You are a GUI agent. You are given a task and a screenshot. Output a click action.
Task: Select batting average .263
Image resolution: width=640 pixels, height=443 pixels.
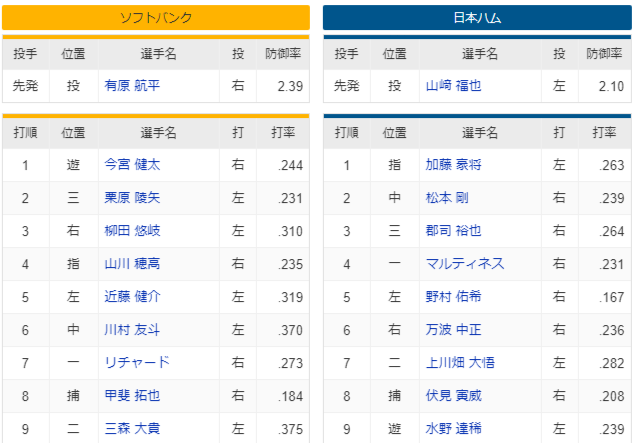pyautogui.click(x=611, y=165)
